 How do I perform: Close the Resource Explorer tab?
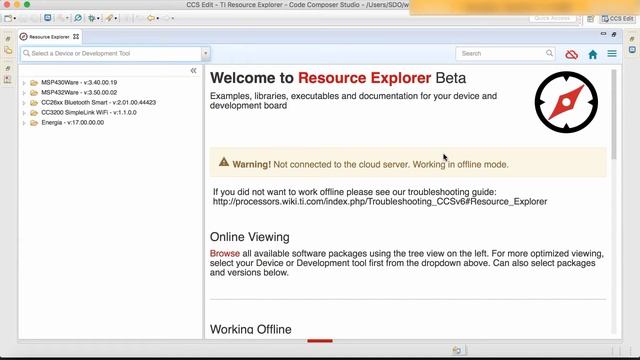point(76,37)
